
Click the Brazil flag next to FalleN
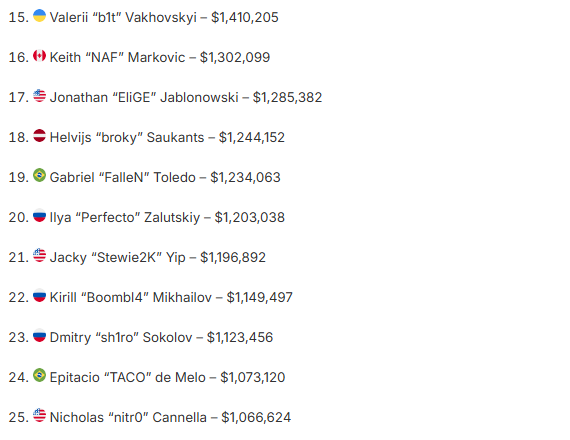point(39,175)
